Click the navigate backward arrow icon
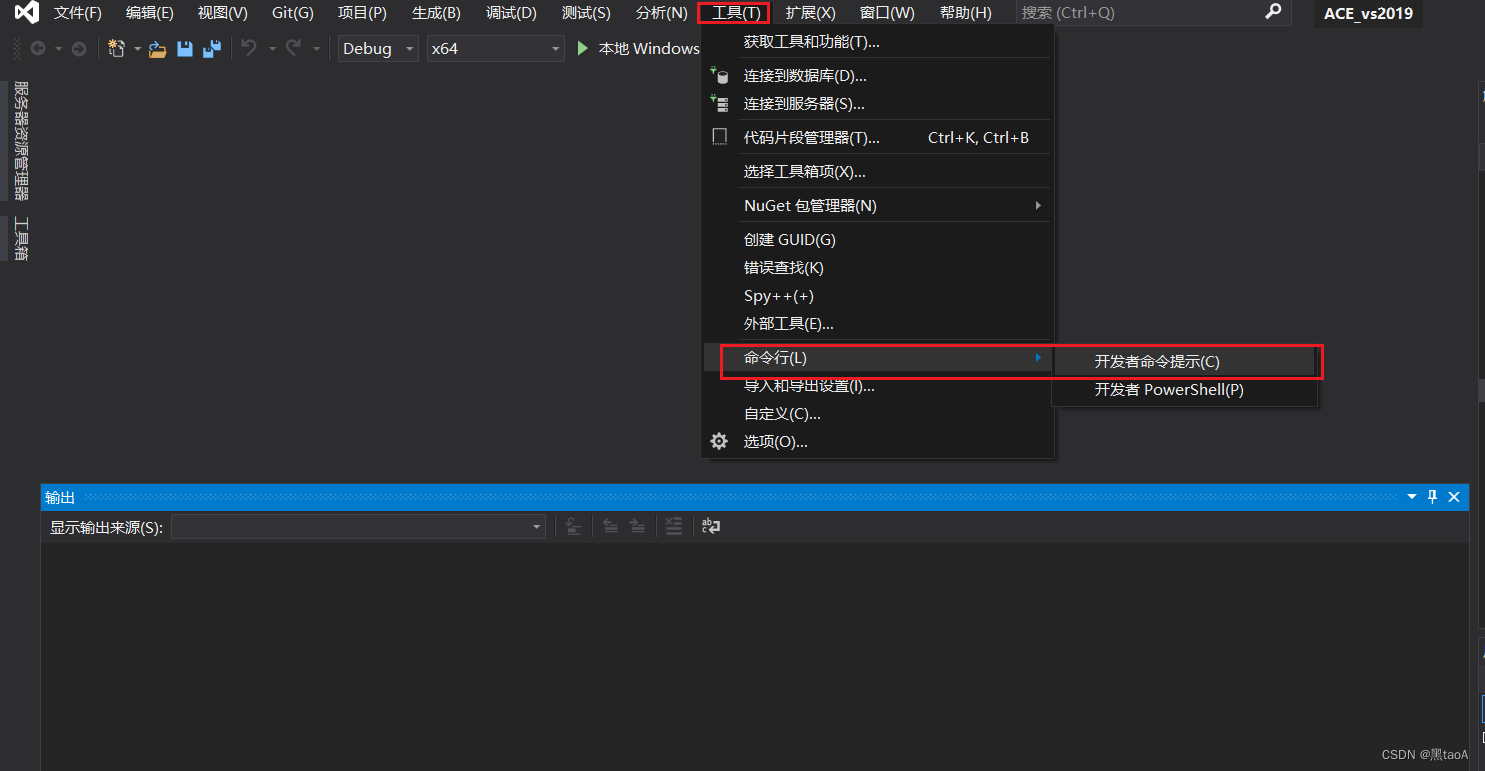 [38, 48]
